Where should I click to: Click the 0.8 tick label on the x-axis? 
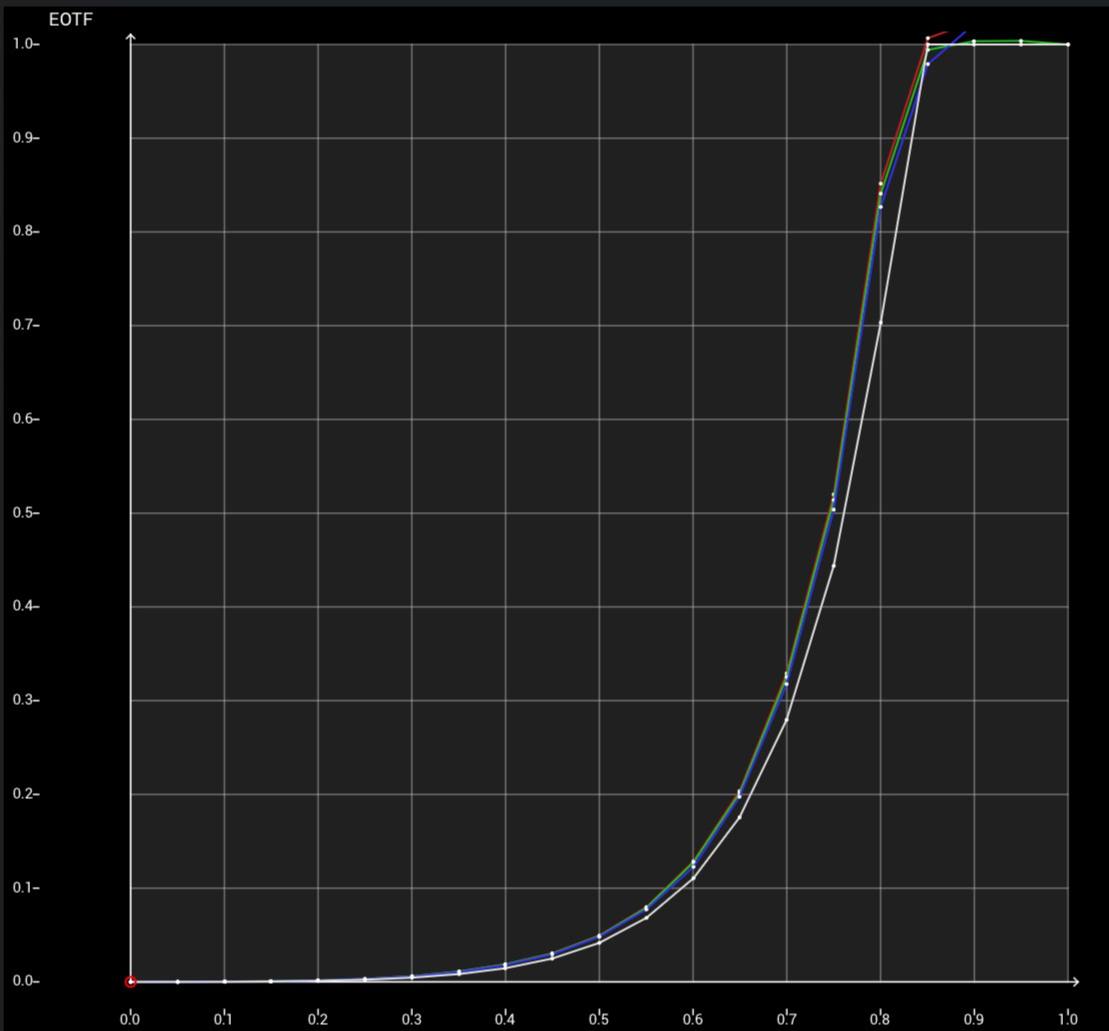tap(880, 1018)
